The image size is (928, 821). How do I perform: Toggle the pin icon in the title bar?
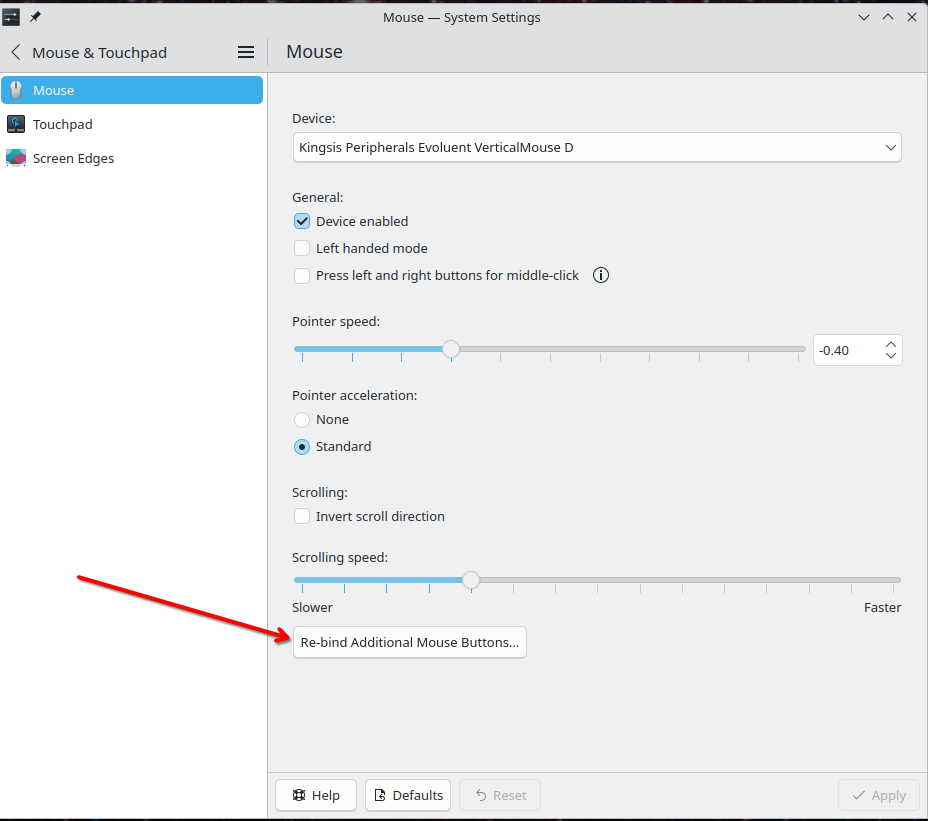tap(36, 17)
